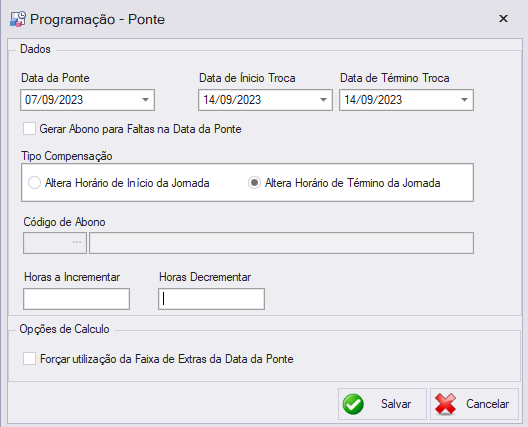Toggle Forçar utilização da Faixa de Extras

(x=29, y=359)
